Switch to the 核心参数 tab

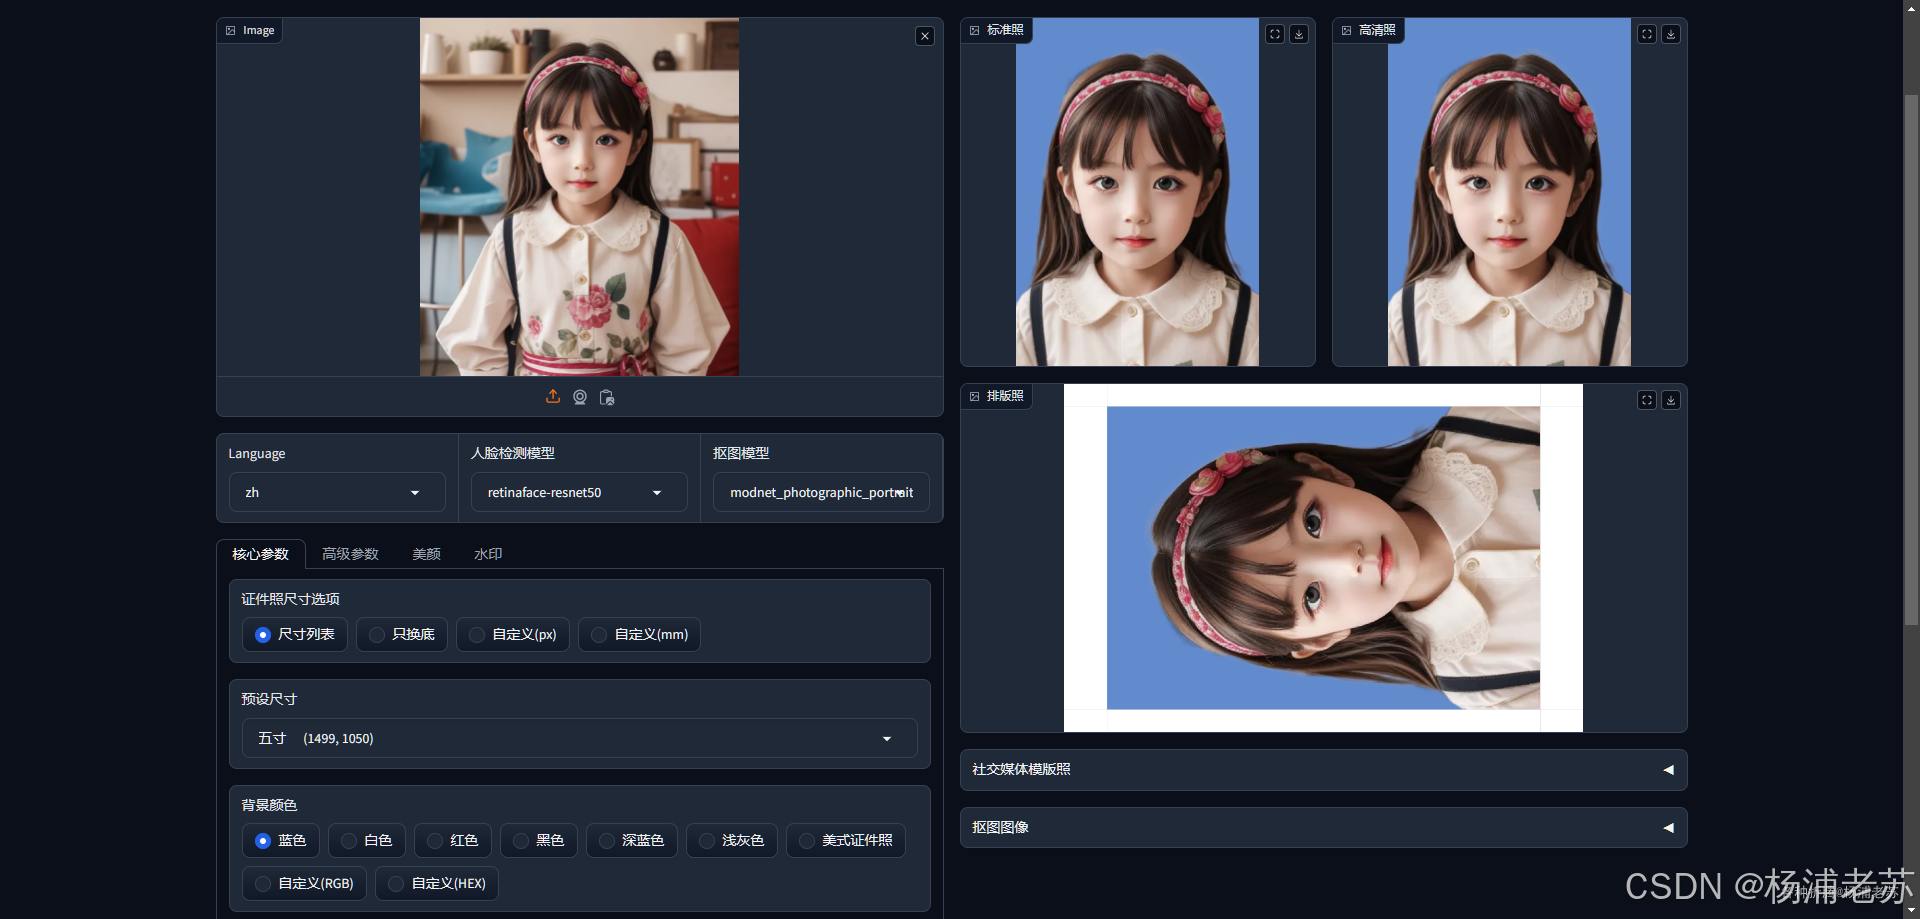[261, 554]
